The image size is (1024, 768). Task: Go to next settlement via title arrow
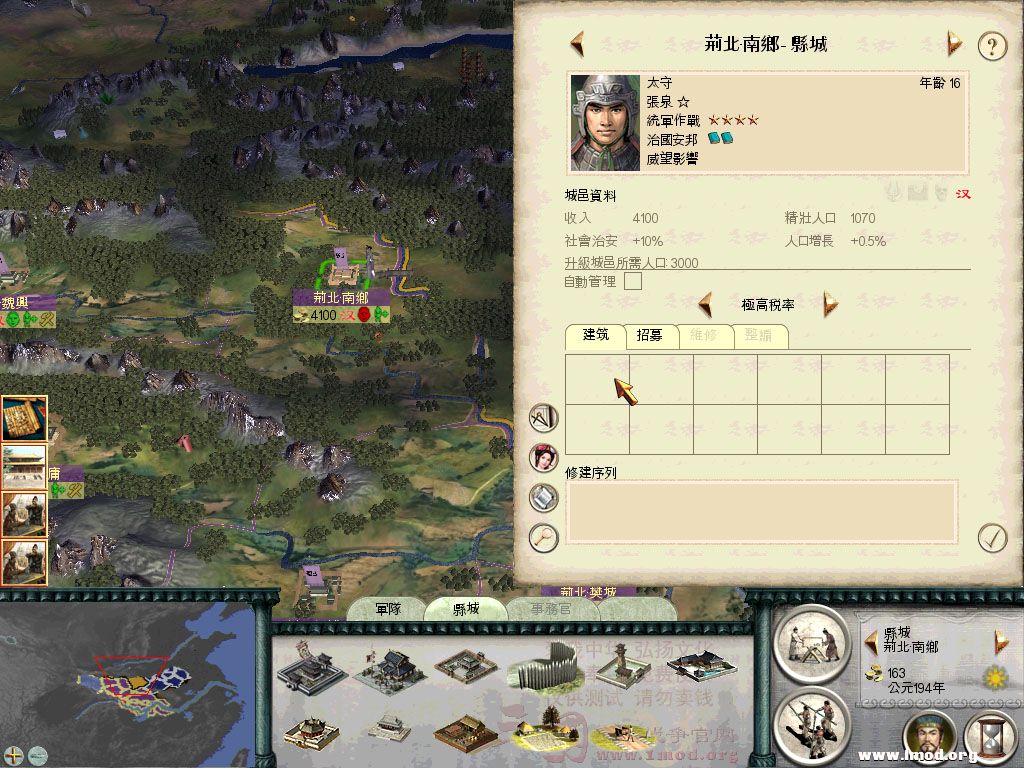coord(954,44)
